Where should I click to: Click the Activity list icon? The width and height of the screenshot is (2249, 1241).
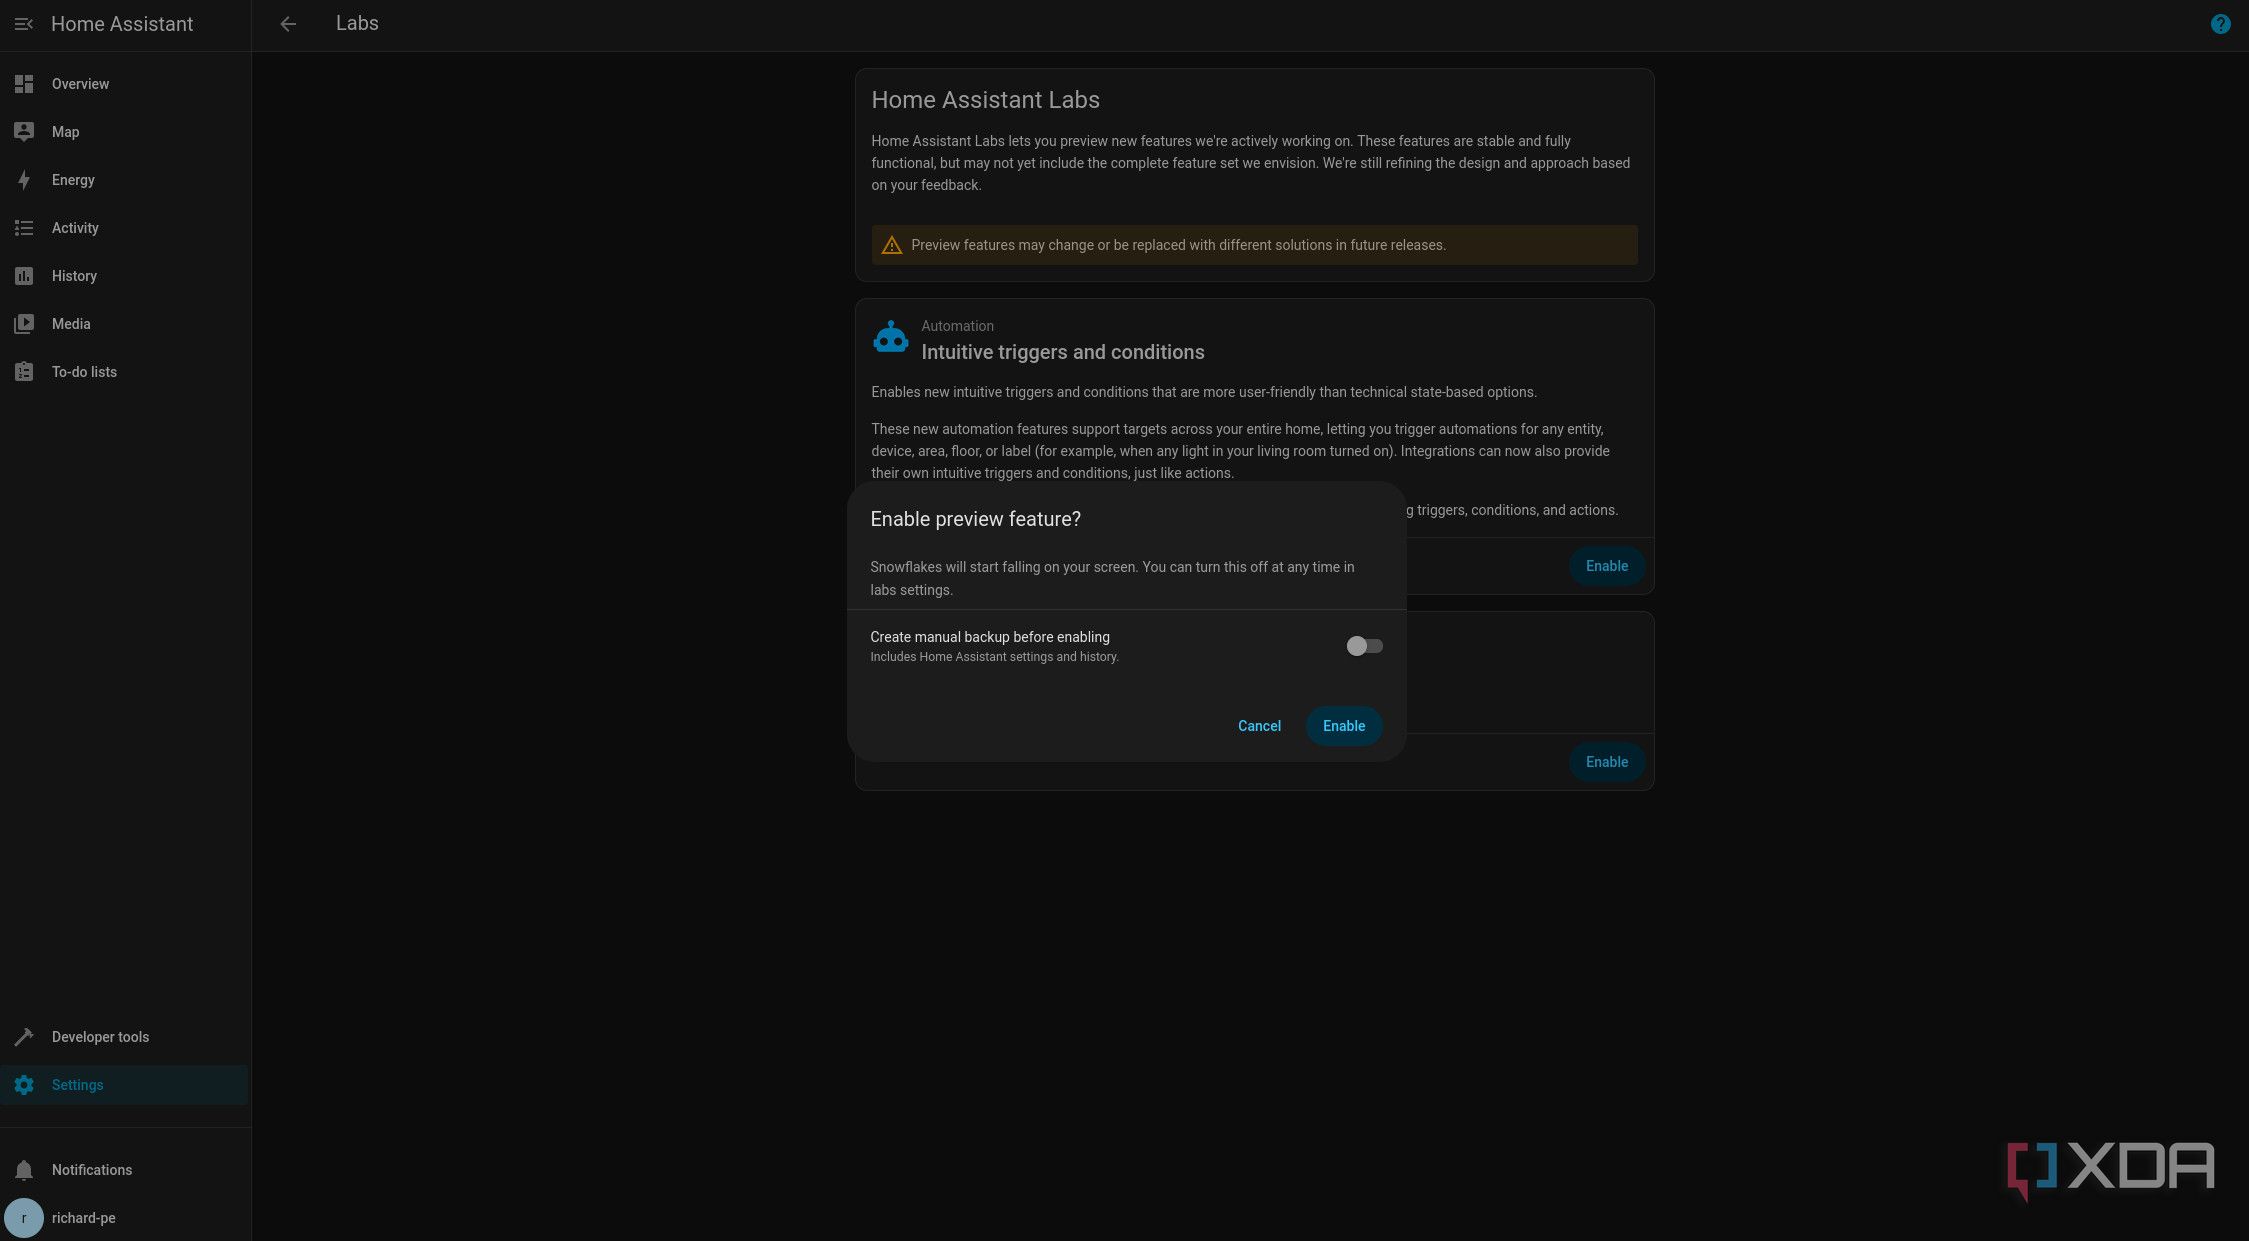[x=24, y=228]
